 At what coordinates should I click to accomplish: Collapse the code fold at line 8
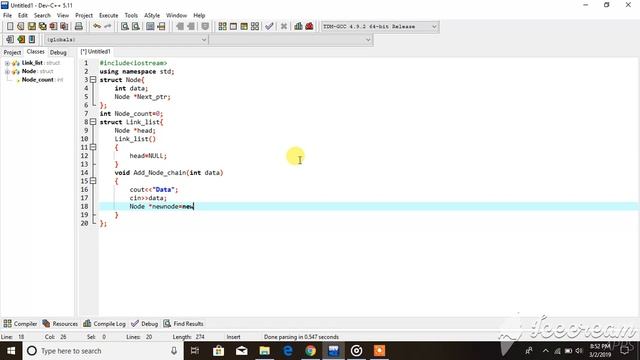[93, 122]
